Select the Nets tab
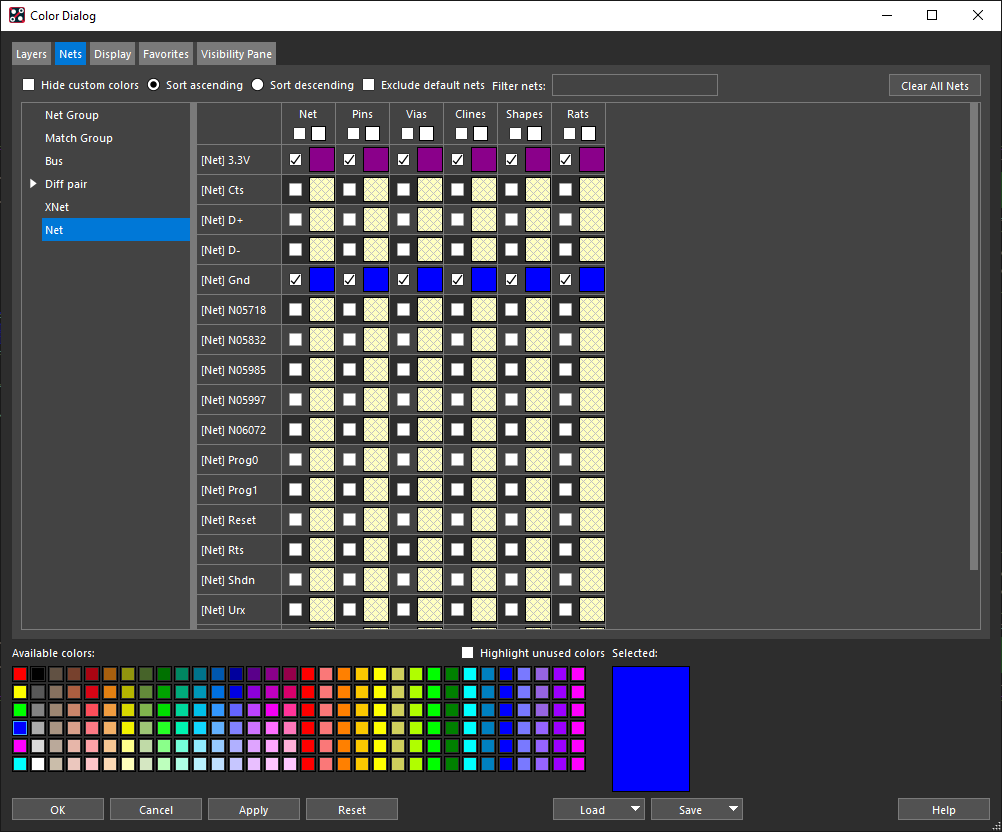This screenshot has height=832, width=1002. [x=70, y=54]
